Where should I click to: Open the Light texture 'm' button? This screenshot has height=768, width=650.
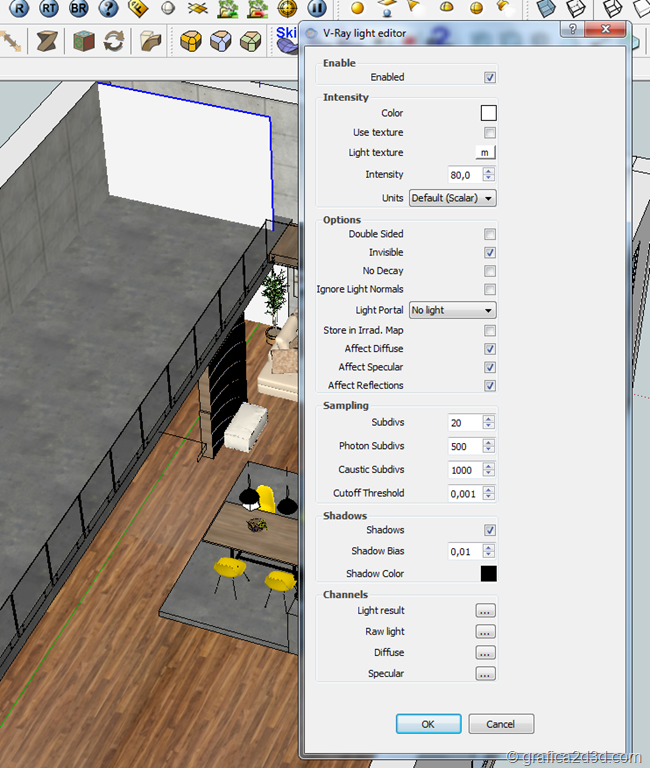point(485,152)
